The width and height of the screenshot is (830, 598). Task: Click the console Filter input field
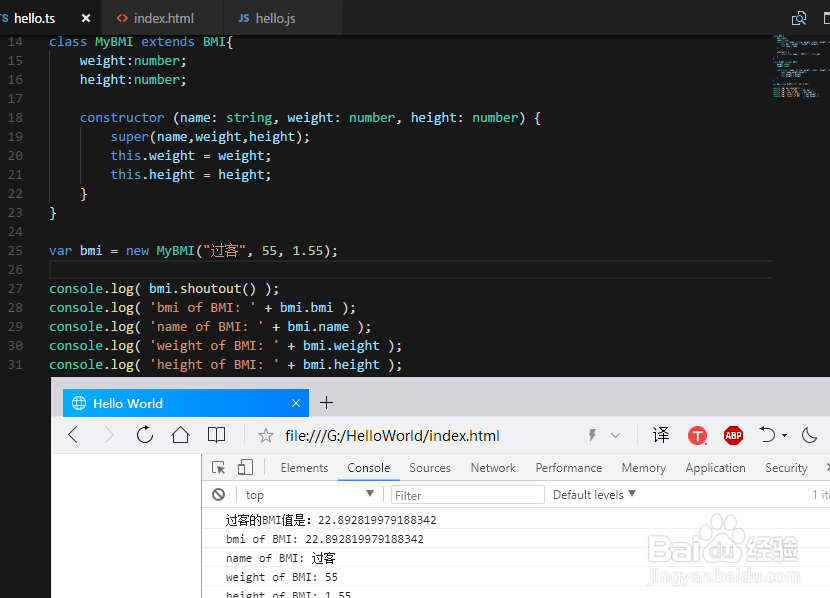click(x=467, y=494)
